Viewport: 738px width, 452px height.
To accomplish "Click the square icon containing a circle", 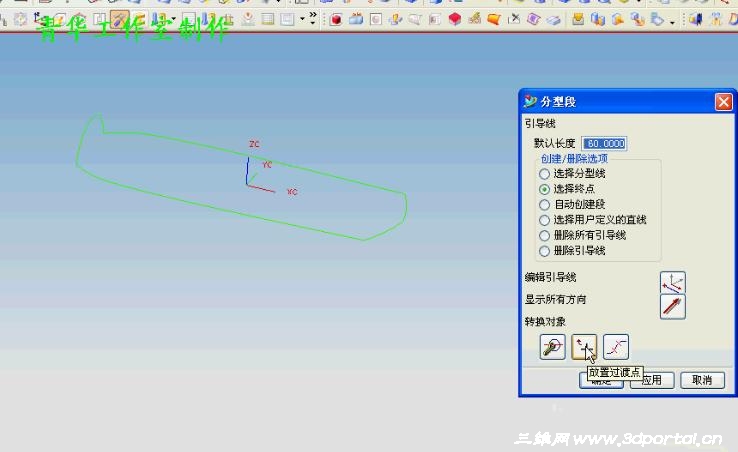I will tap(376, 19).
